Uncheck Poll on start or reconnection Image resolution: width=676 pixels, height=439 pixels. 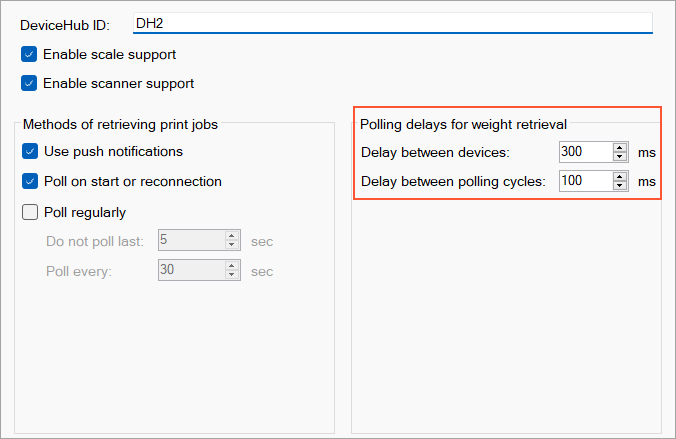30,181
